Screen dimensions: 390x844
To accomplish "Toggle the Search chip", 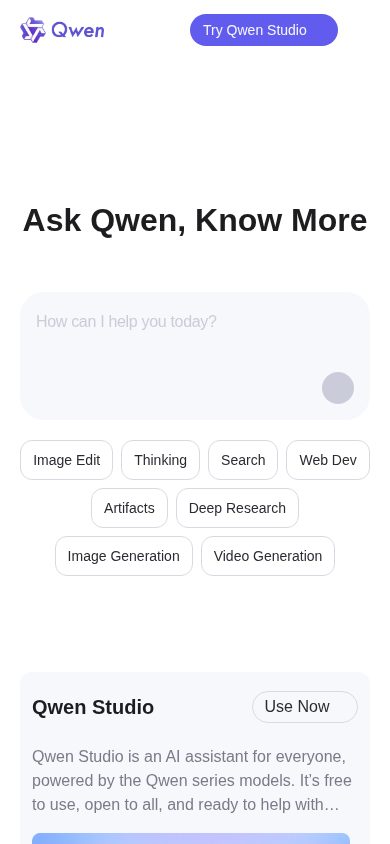I will (243, 460).
